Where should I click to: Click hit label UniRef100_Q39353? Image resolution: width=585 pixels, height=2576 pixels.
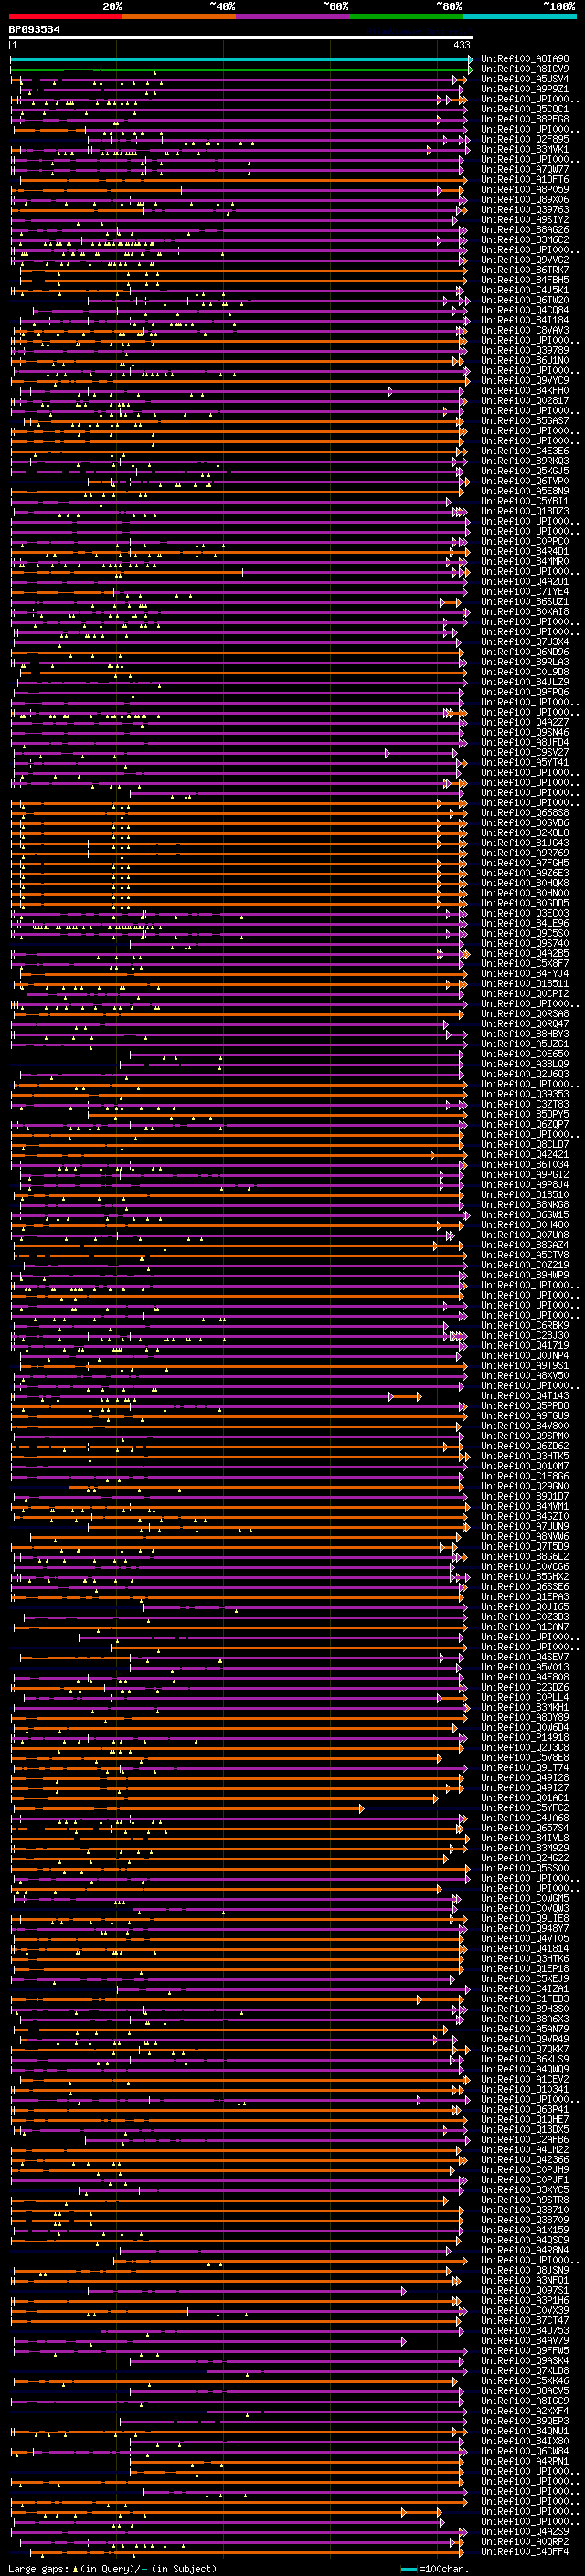coord(525,1094)
